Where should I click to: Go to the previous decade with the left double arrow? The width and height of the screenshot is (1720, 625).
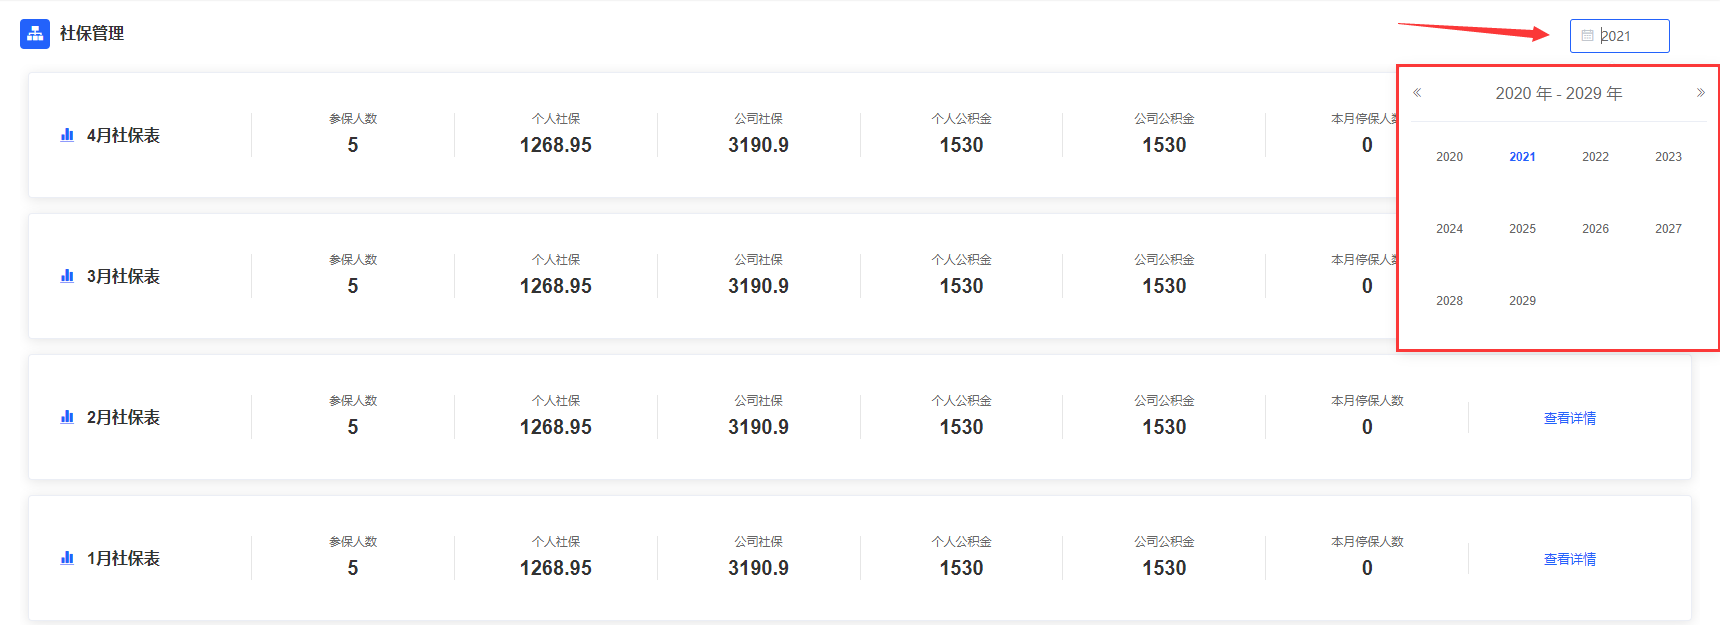click(x=1417, y=93)
